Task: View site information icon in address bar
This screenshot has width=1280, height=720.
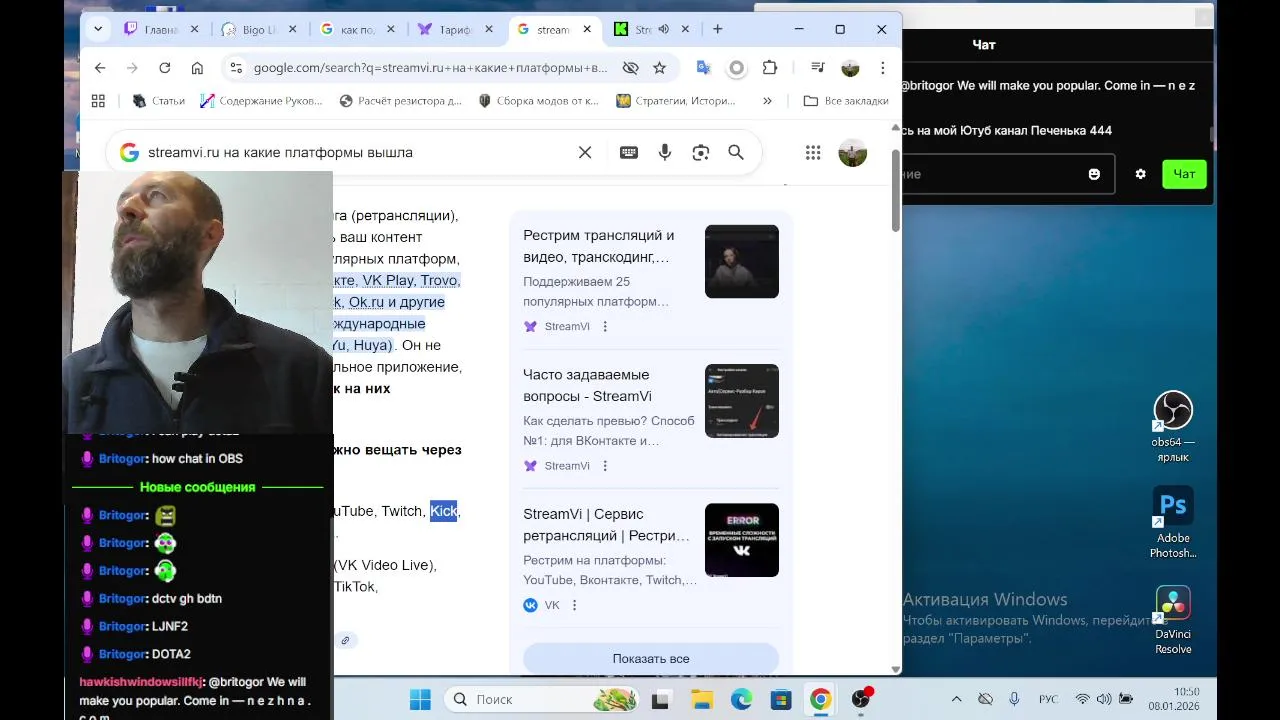Action: coord(236,68)
